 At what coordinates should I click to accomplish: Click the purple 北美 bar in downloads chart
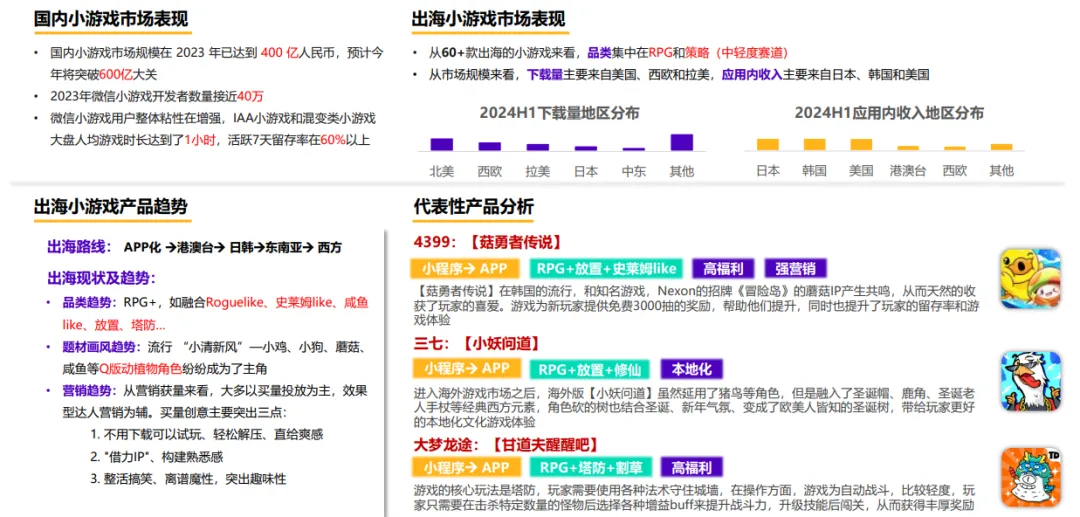coord(441,144)
